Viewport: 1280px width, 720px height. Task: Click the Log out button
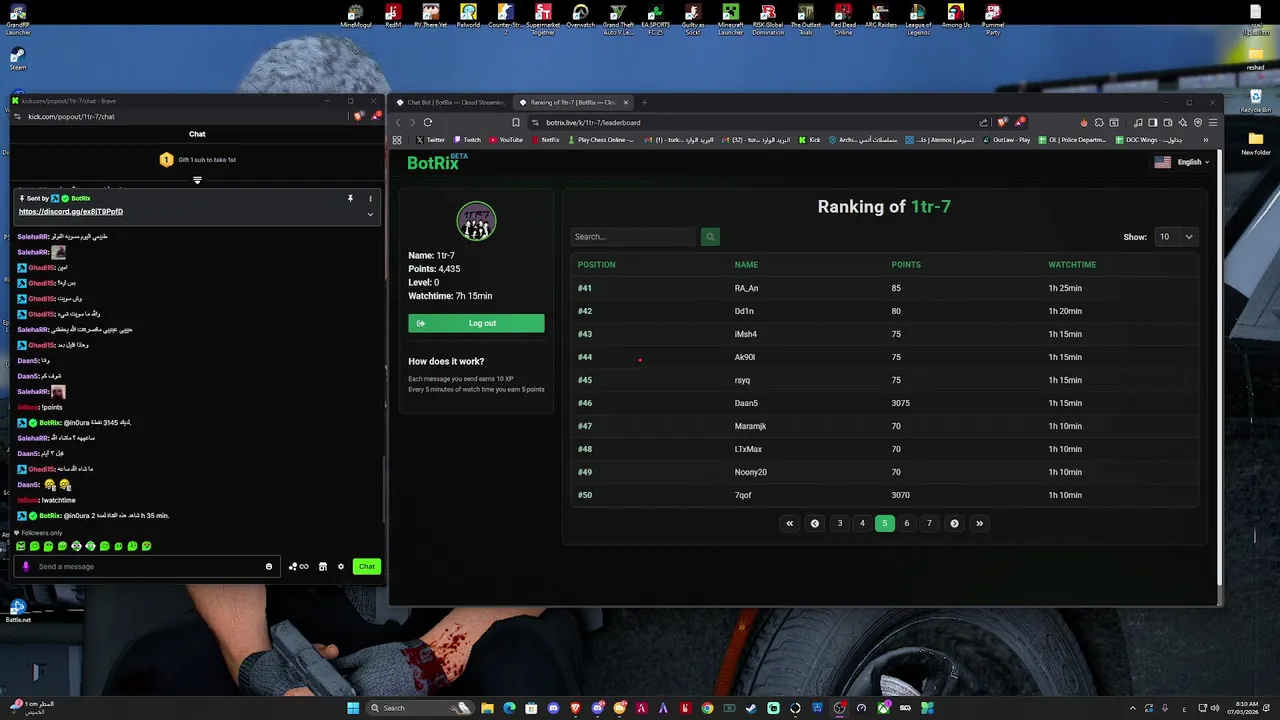pos(476,323)
